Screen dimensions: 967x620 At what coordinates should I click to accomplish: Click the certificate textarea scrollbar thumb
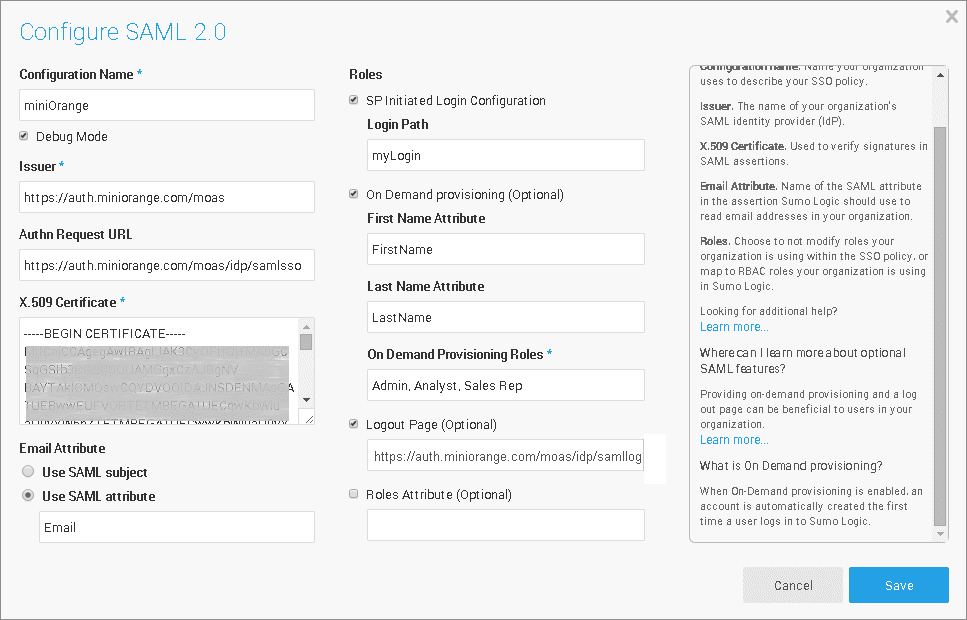(x=307, y=342)
